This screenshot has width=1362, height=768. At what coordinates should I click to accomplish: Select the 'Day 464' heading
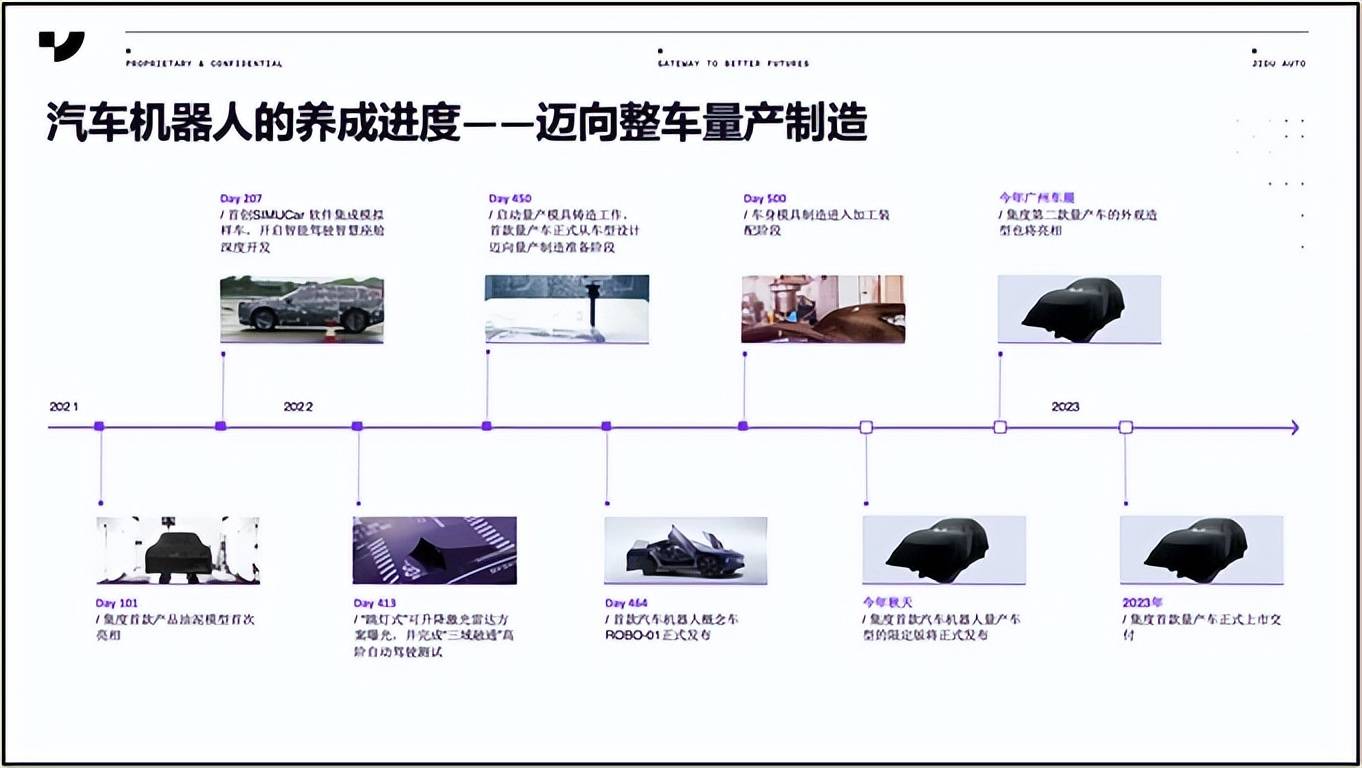[x=626, y=604]
